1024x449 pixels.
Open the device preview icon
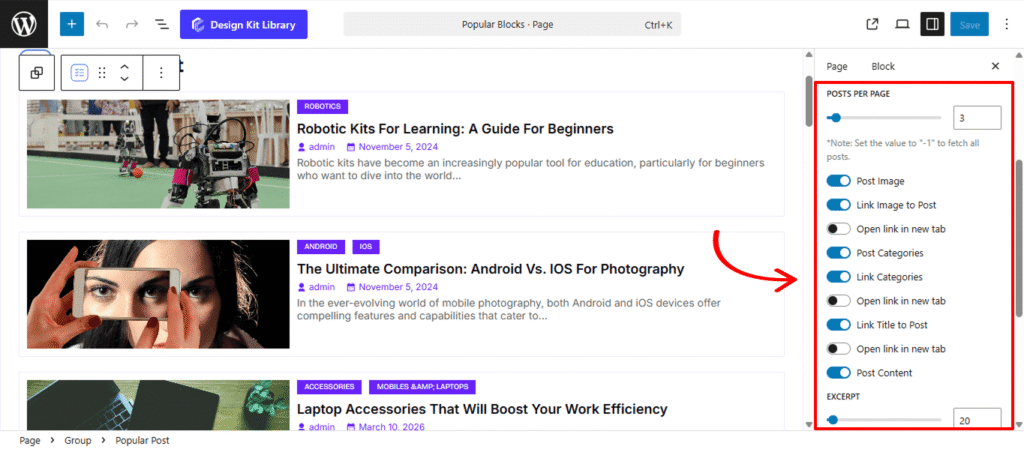coord(902,24)
